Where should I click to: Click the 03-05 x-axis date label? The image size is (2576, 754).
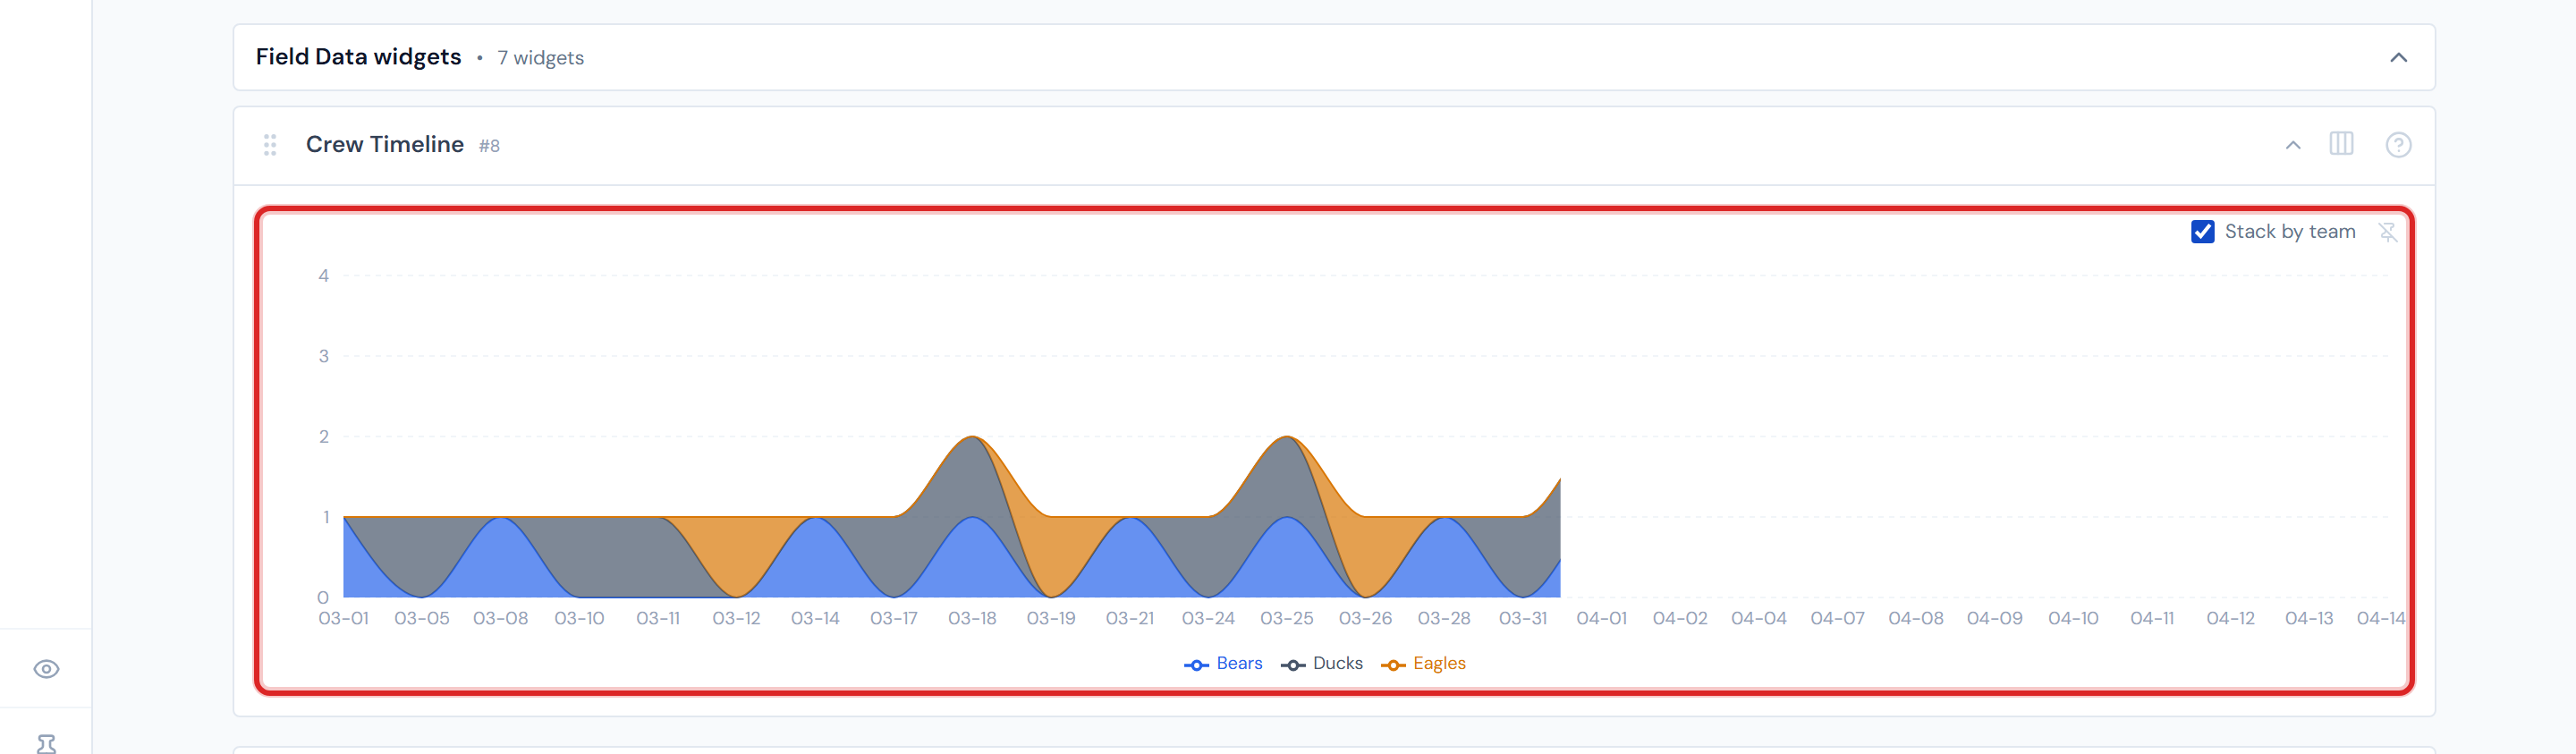tap(421, 619)
